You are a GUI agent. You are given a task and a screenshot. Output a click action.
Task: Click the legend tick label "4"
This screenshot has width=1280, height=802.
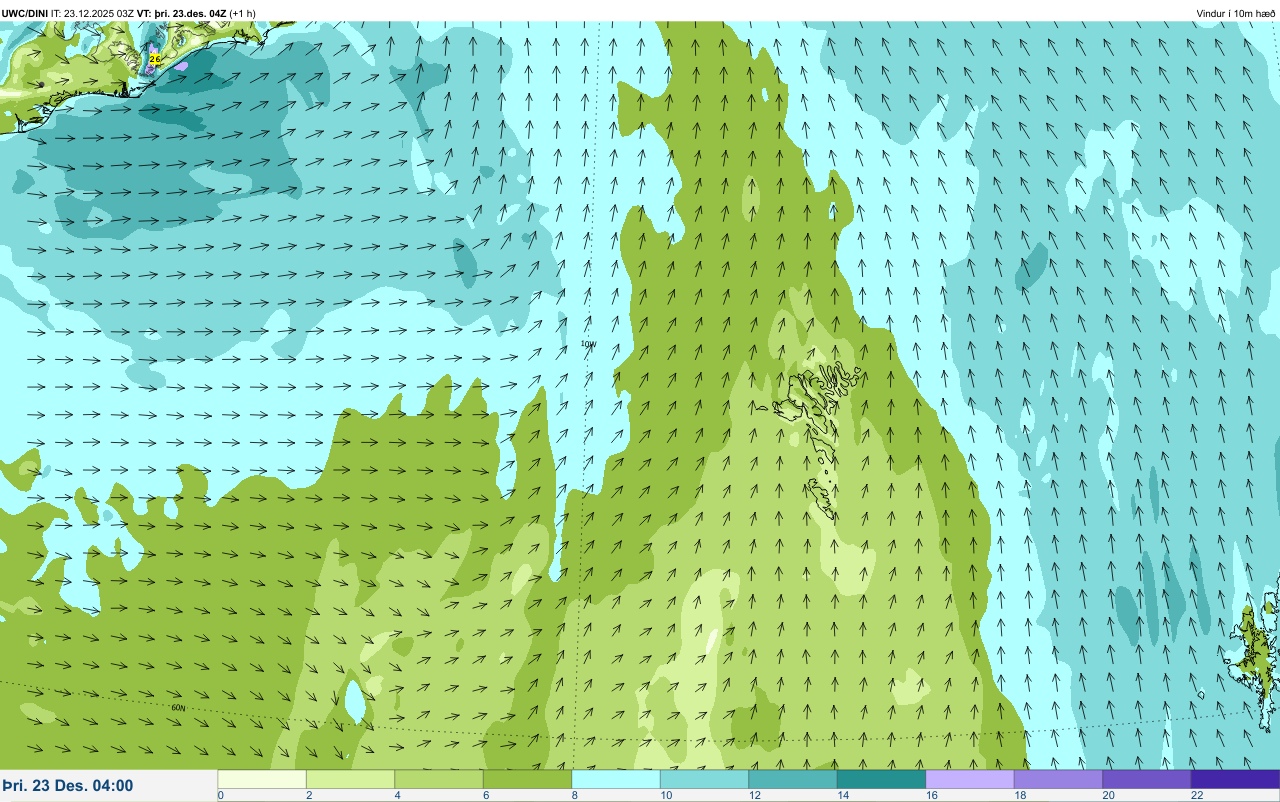click(x=397, y=795)
